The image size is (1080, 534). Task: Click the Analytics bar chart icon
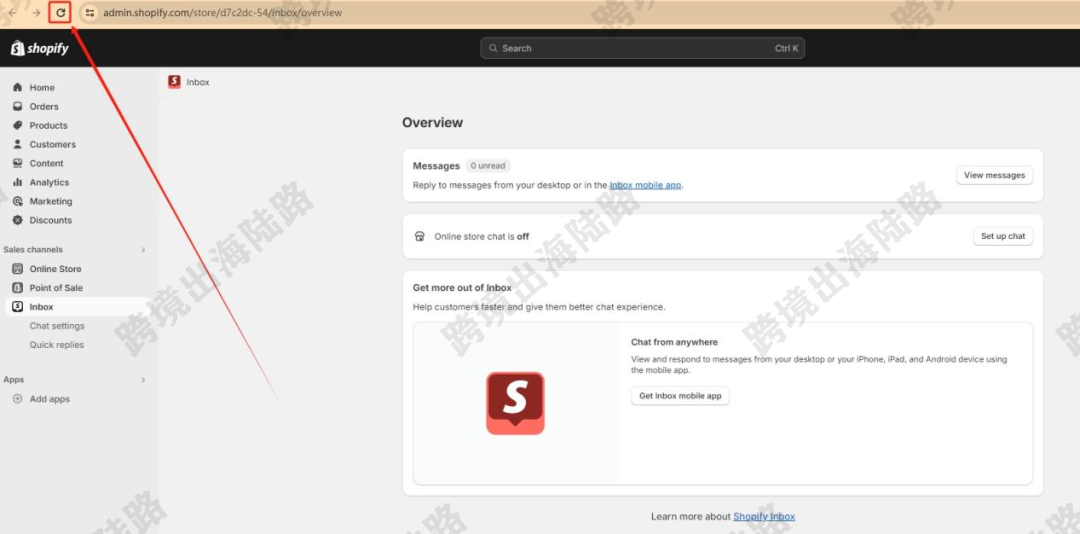point(18,182)
